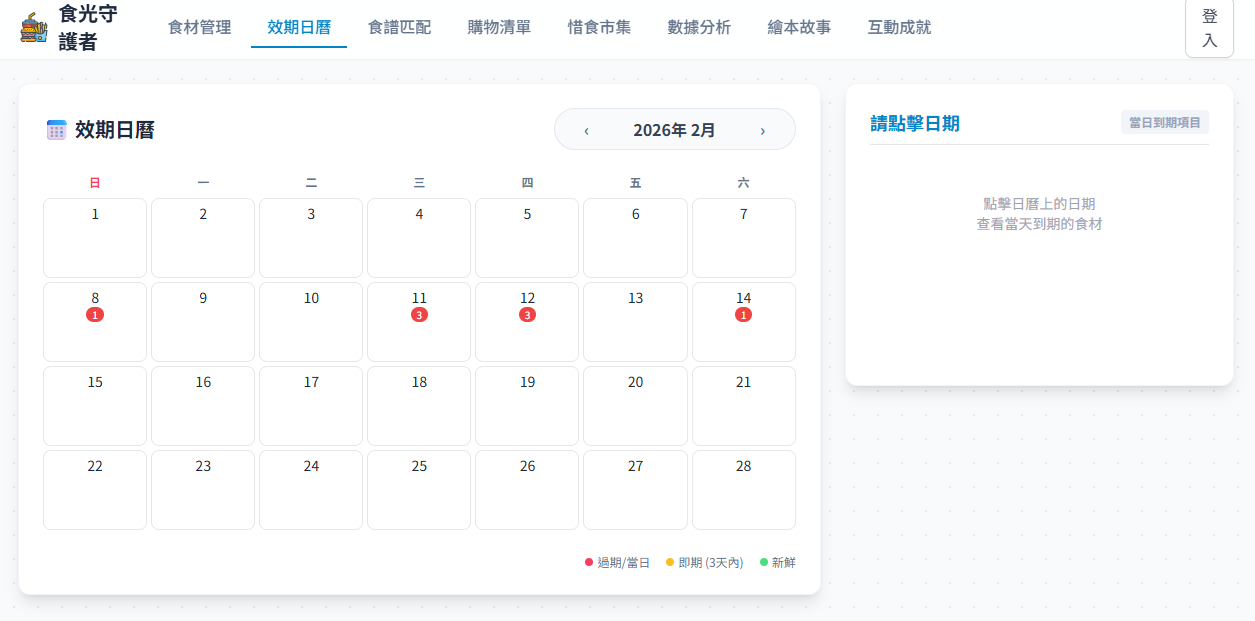Click the red badge on February 11
The height and width of the screenshot is (621, 1255).
[x=419, y=315]
